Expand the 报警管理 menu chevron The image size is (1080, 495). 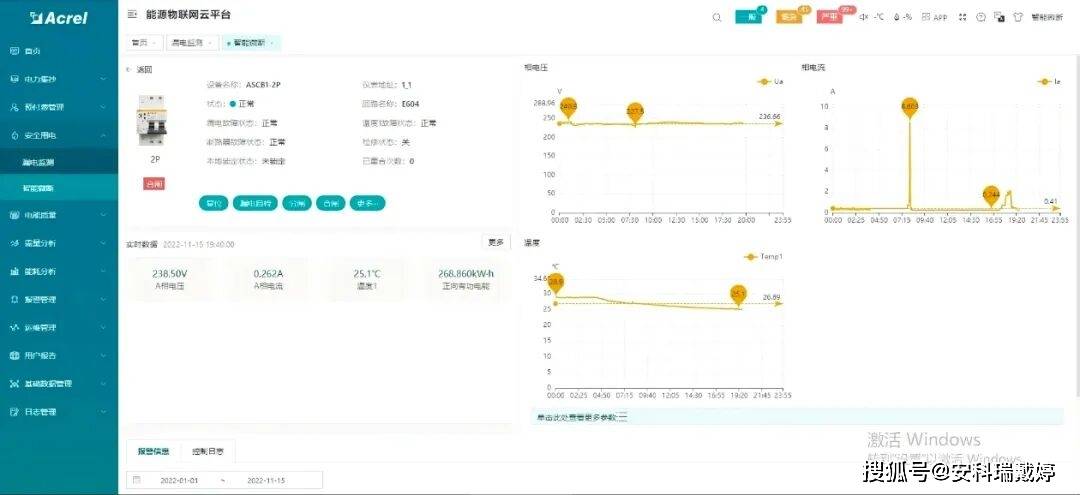[x=103, y=299]
